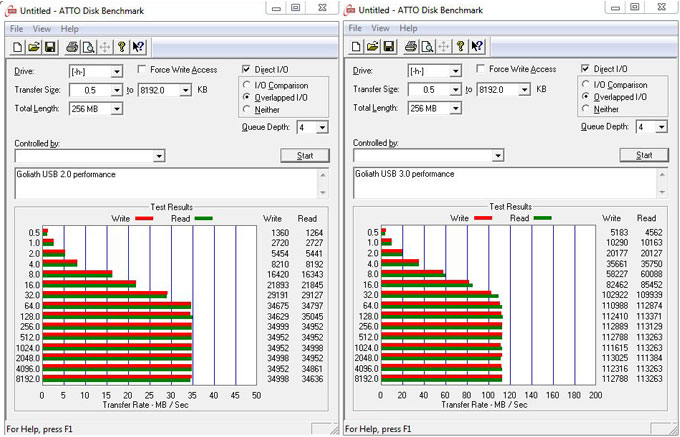This screenshot has height=437, width=680.
Task: Click Print Preview icon in left window
Action: [x=88, y=47]
